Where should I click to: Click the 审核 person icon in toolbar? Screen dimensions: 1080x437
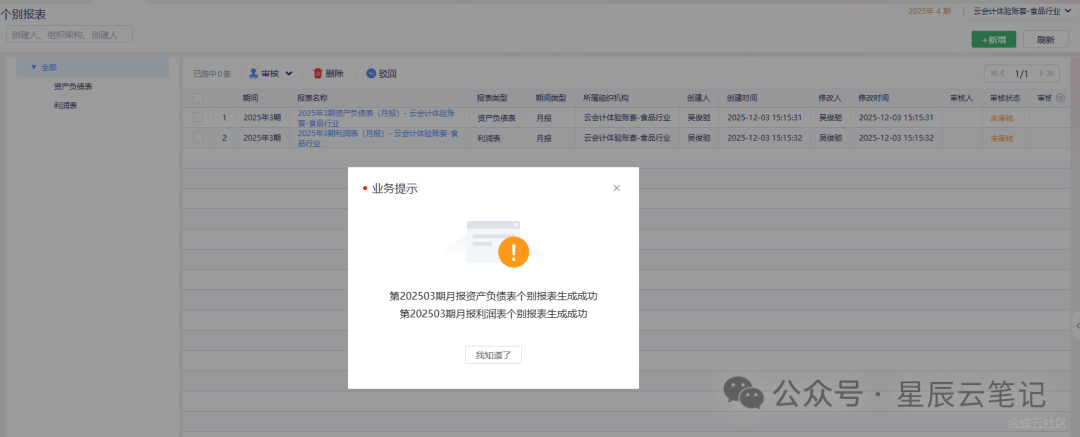(254, 73)
